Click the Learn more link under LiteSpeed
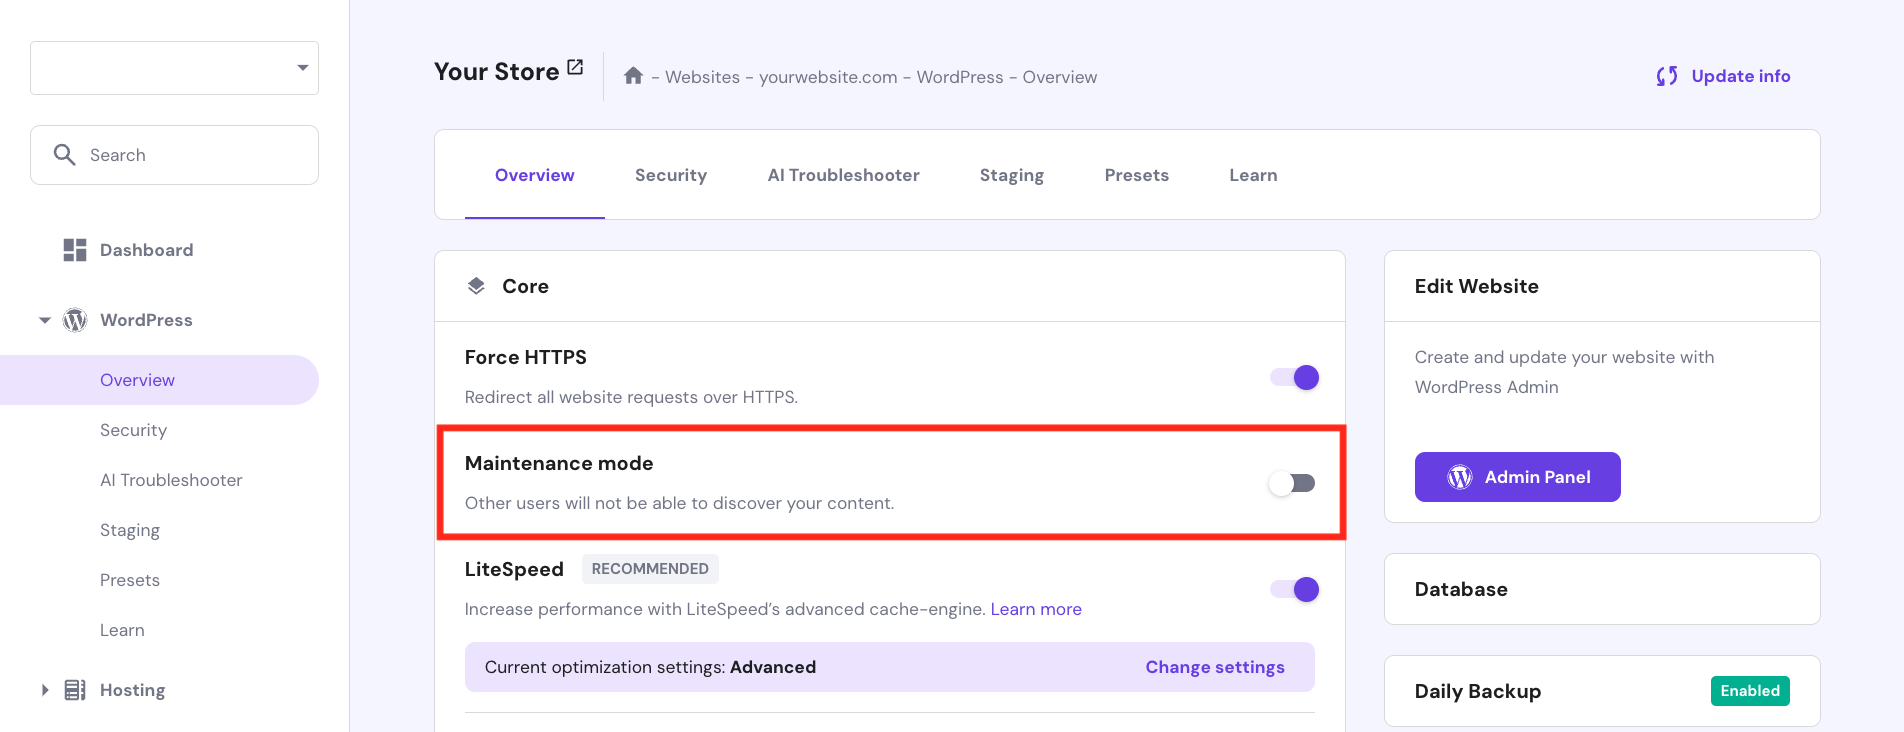 1036,608
